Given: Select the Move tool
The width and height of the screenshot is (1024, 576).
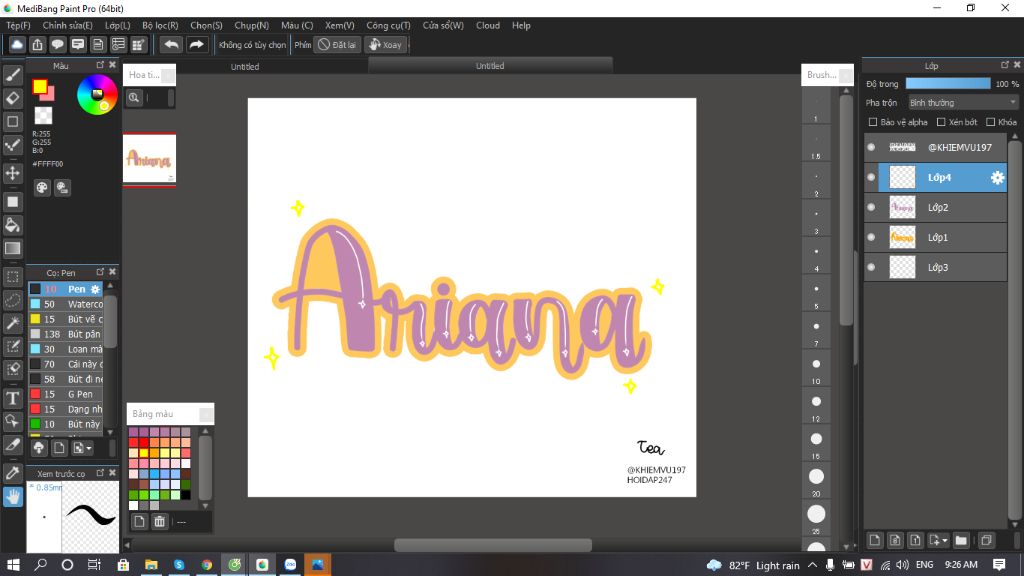Looking at the screenshot, I should point(12,173).
